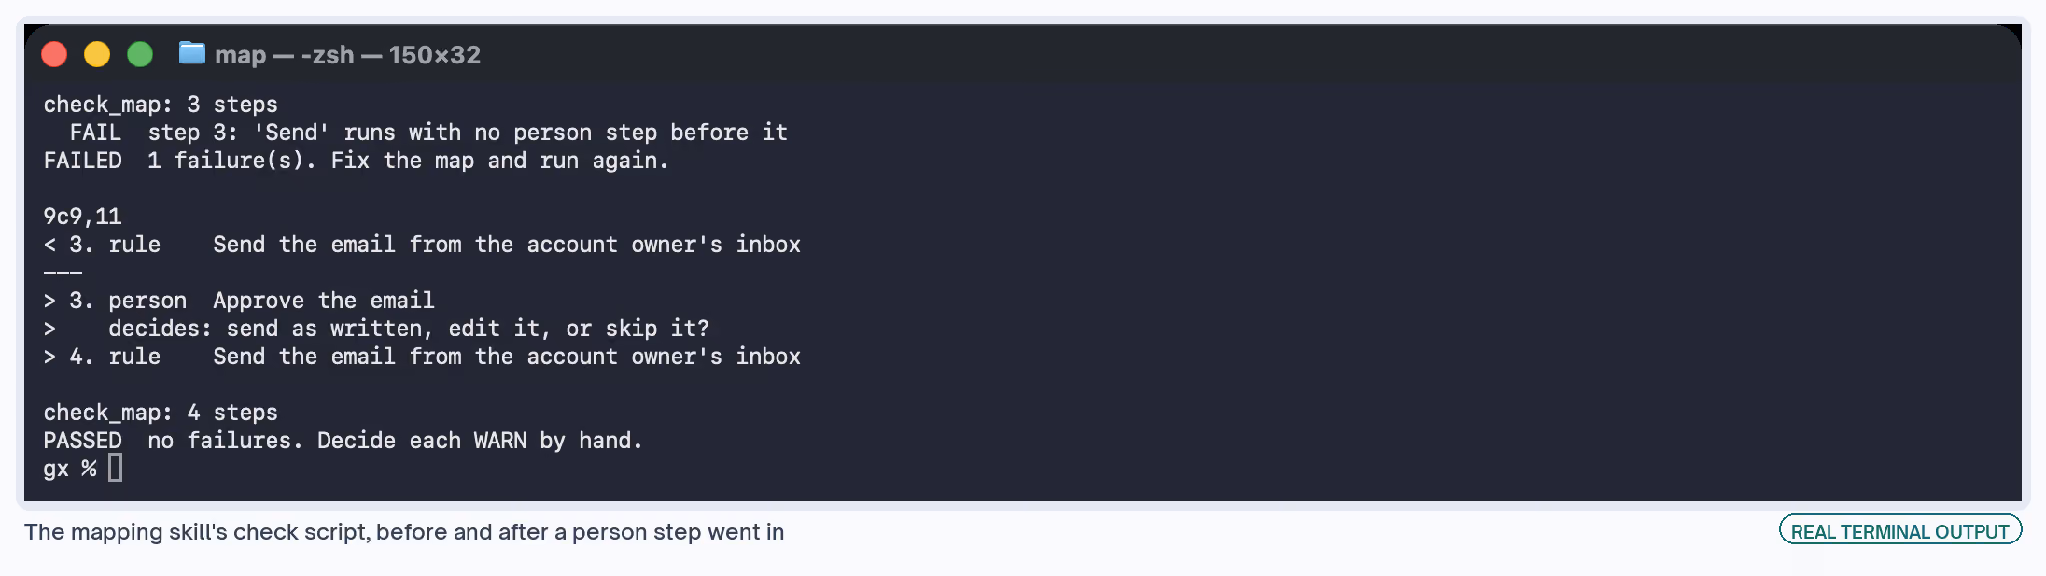Click the window title 'map — -zsh — 150×32'

pos(348,55)
